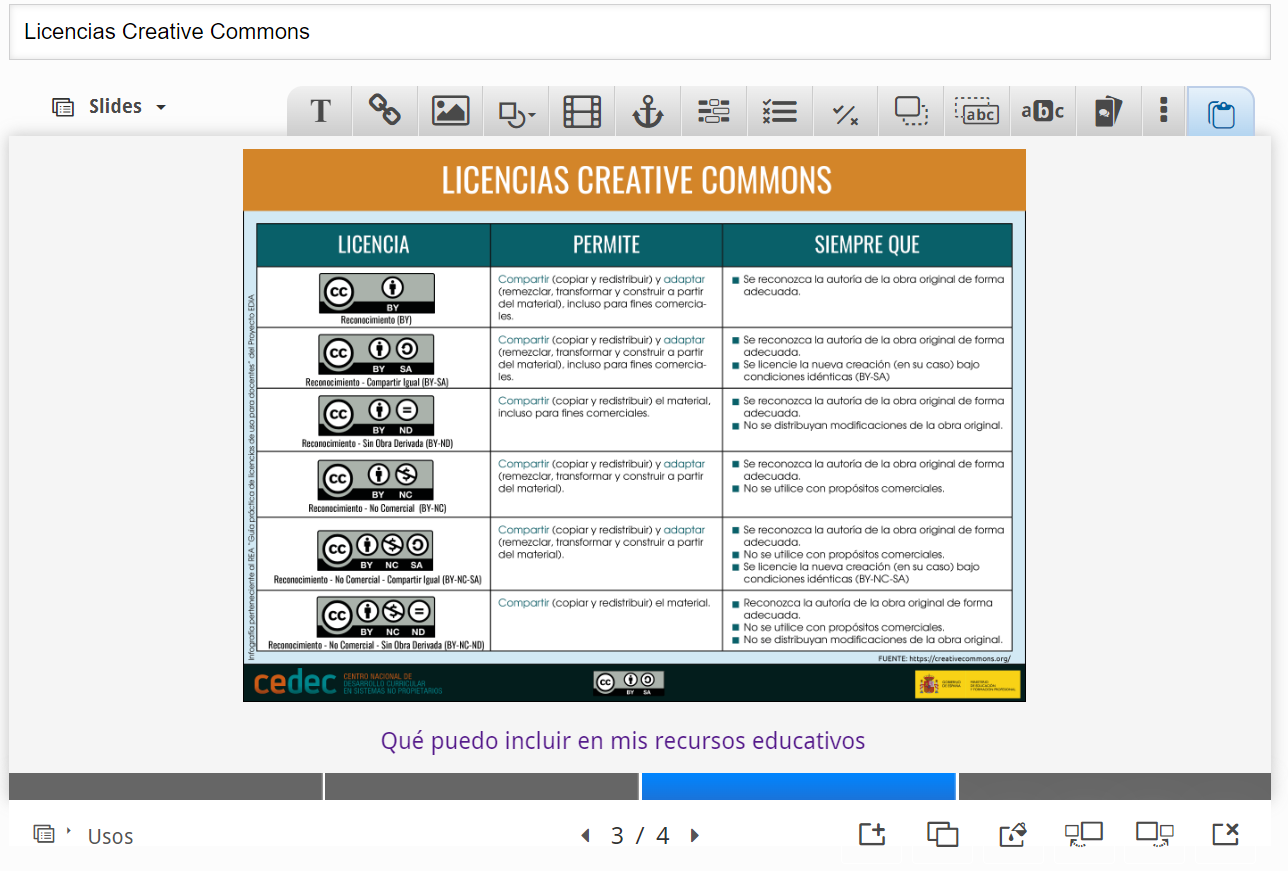Add a Drag and Drop task
This screenshot has width=1288, height=871.
[912, 111]
